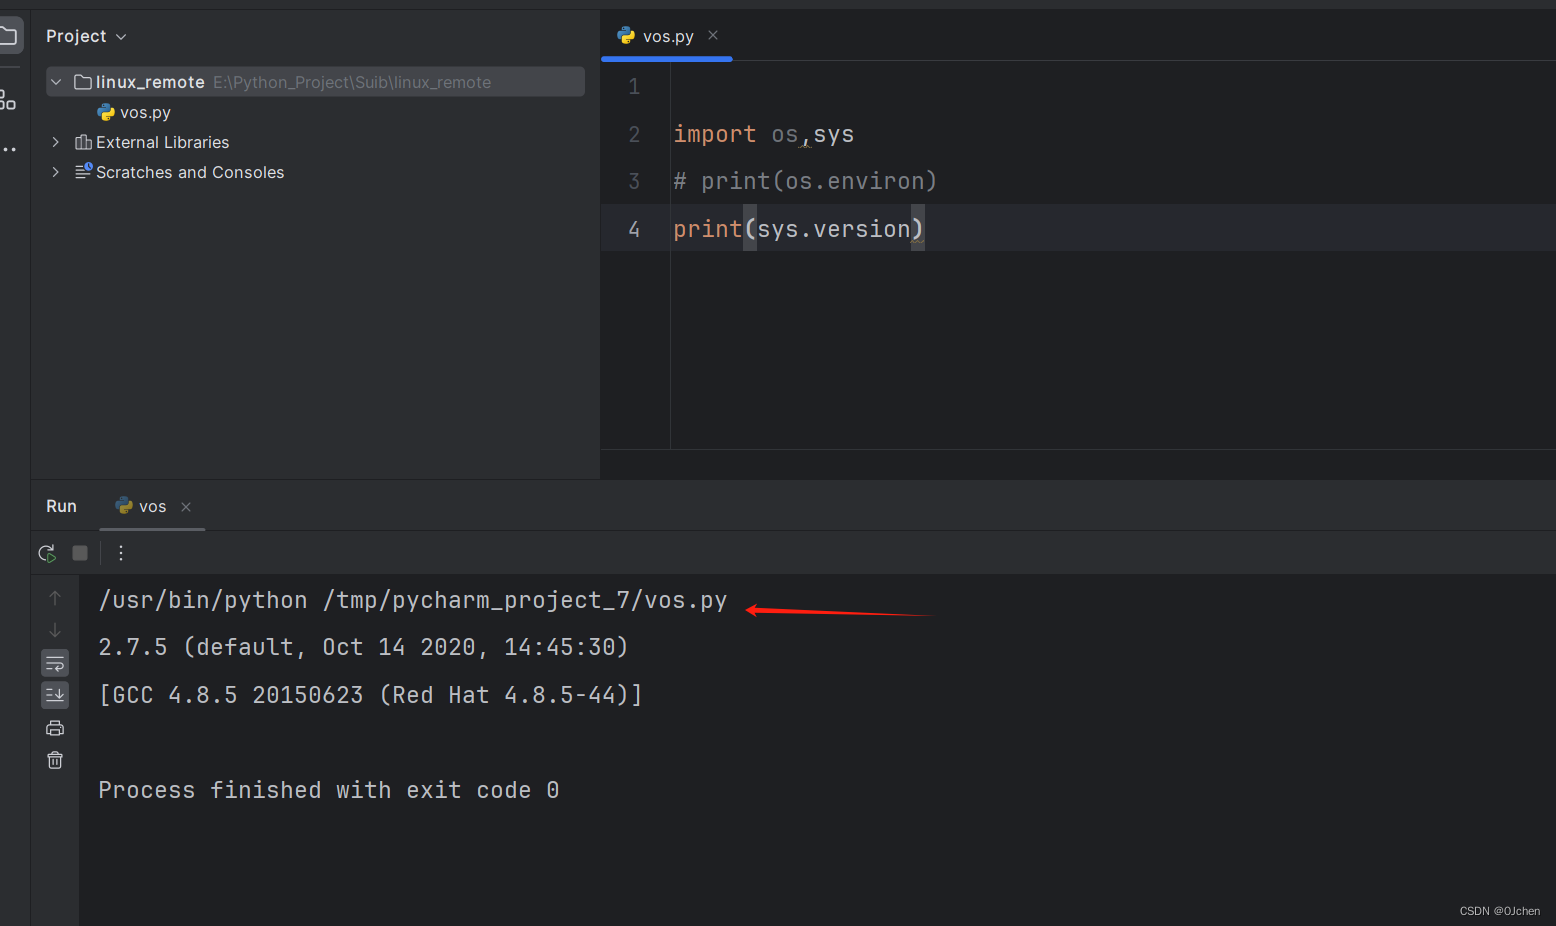Open the Structure tool window icon
Image resolution: width=1556 pixels, height=926 pixels.
[8, 100]
